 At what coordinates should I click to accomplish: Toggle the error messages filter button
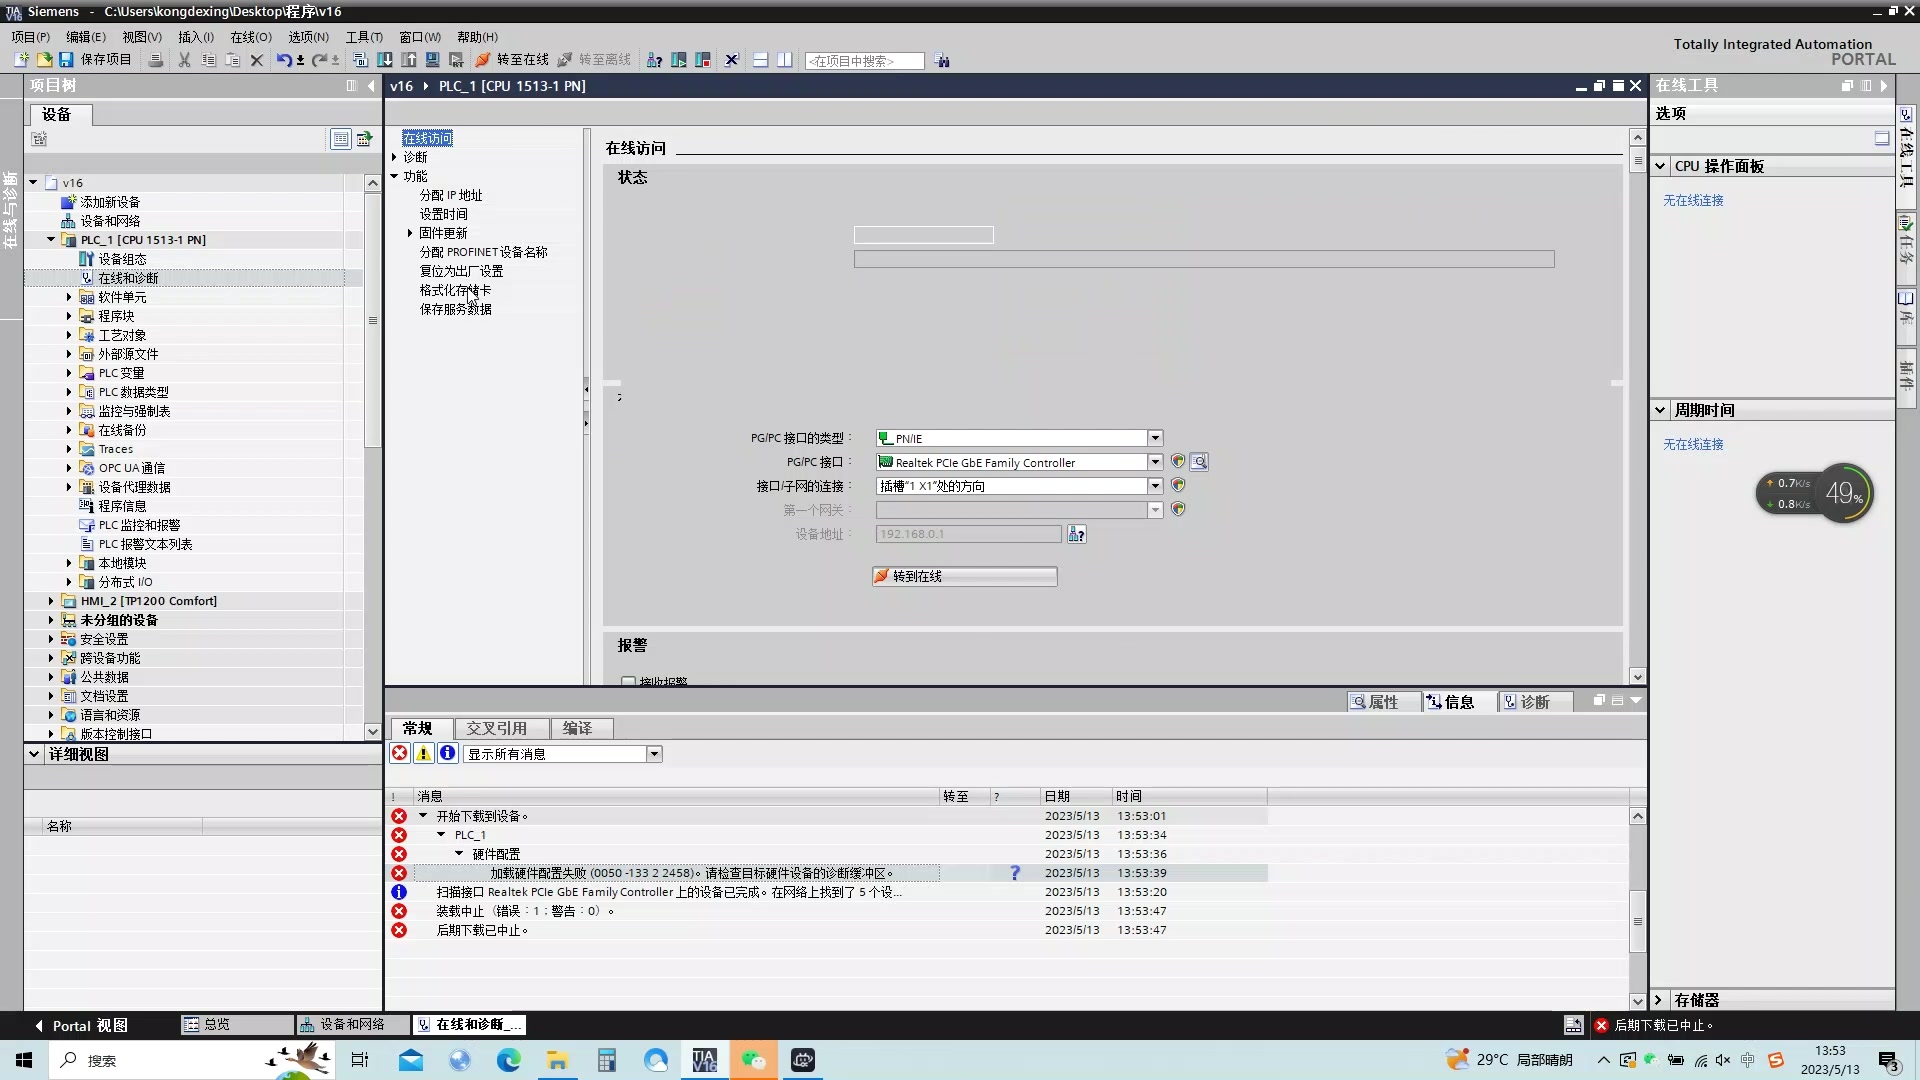(400, 754)
